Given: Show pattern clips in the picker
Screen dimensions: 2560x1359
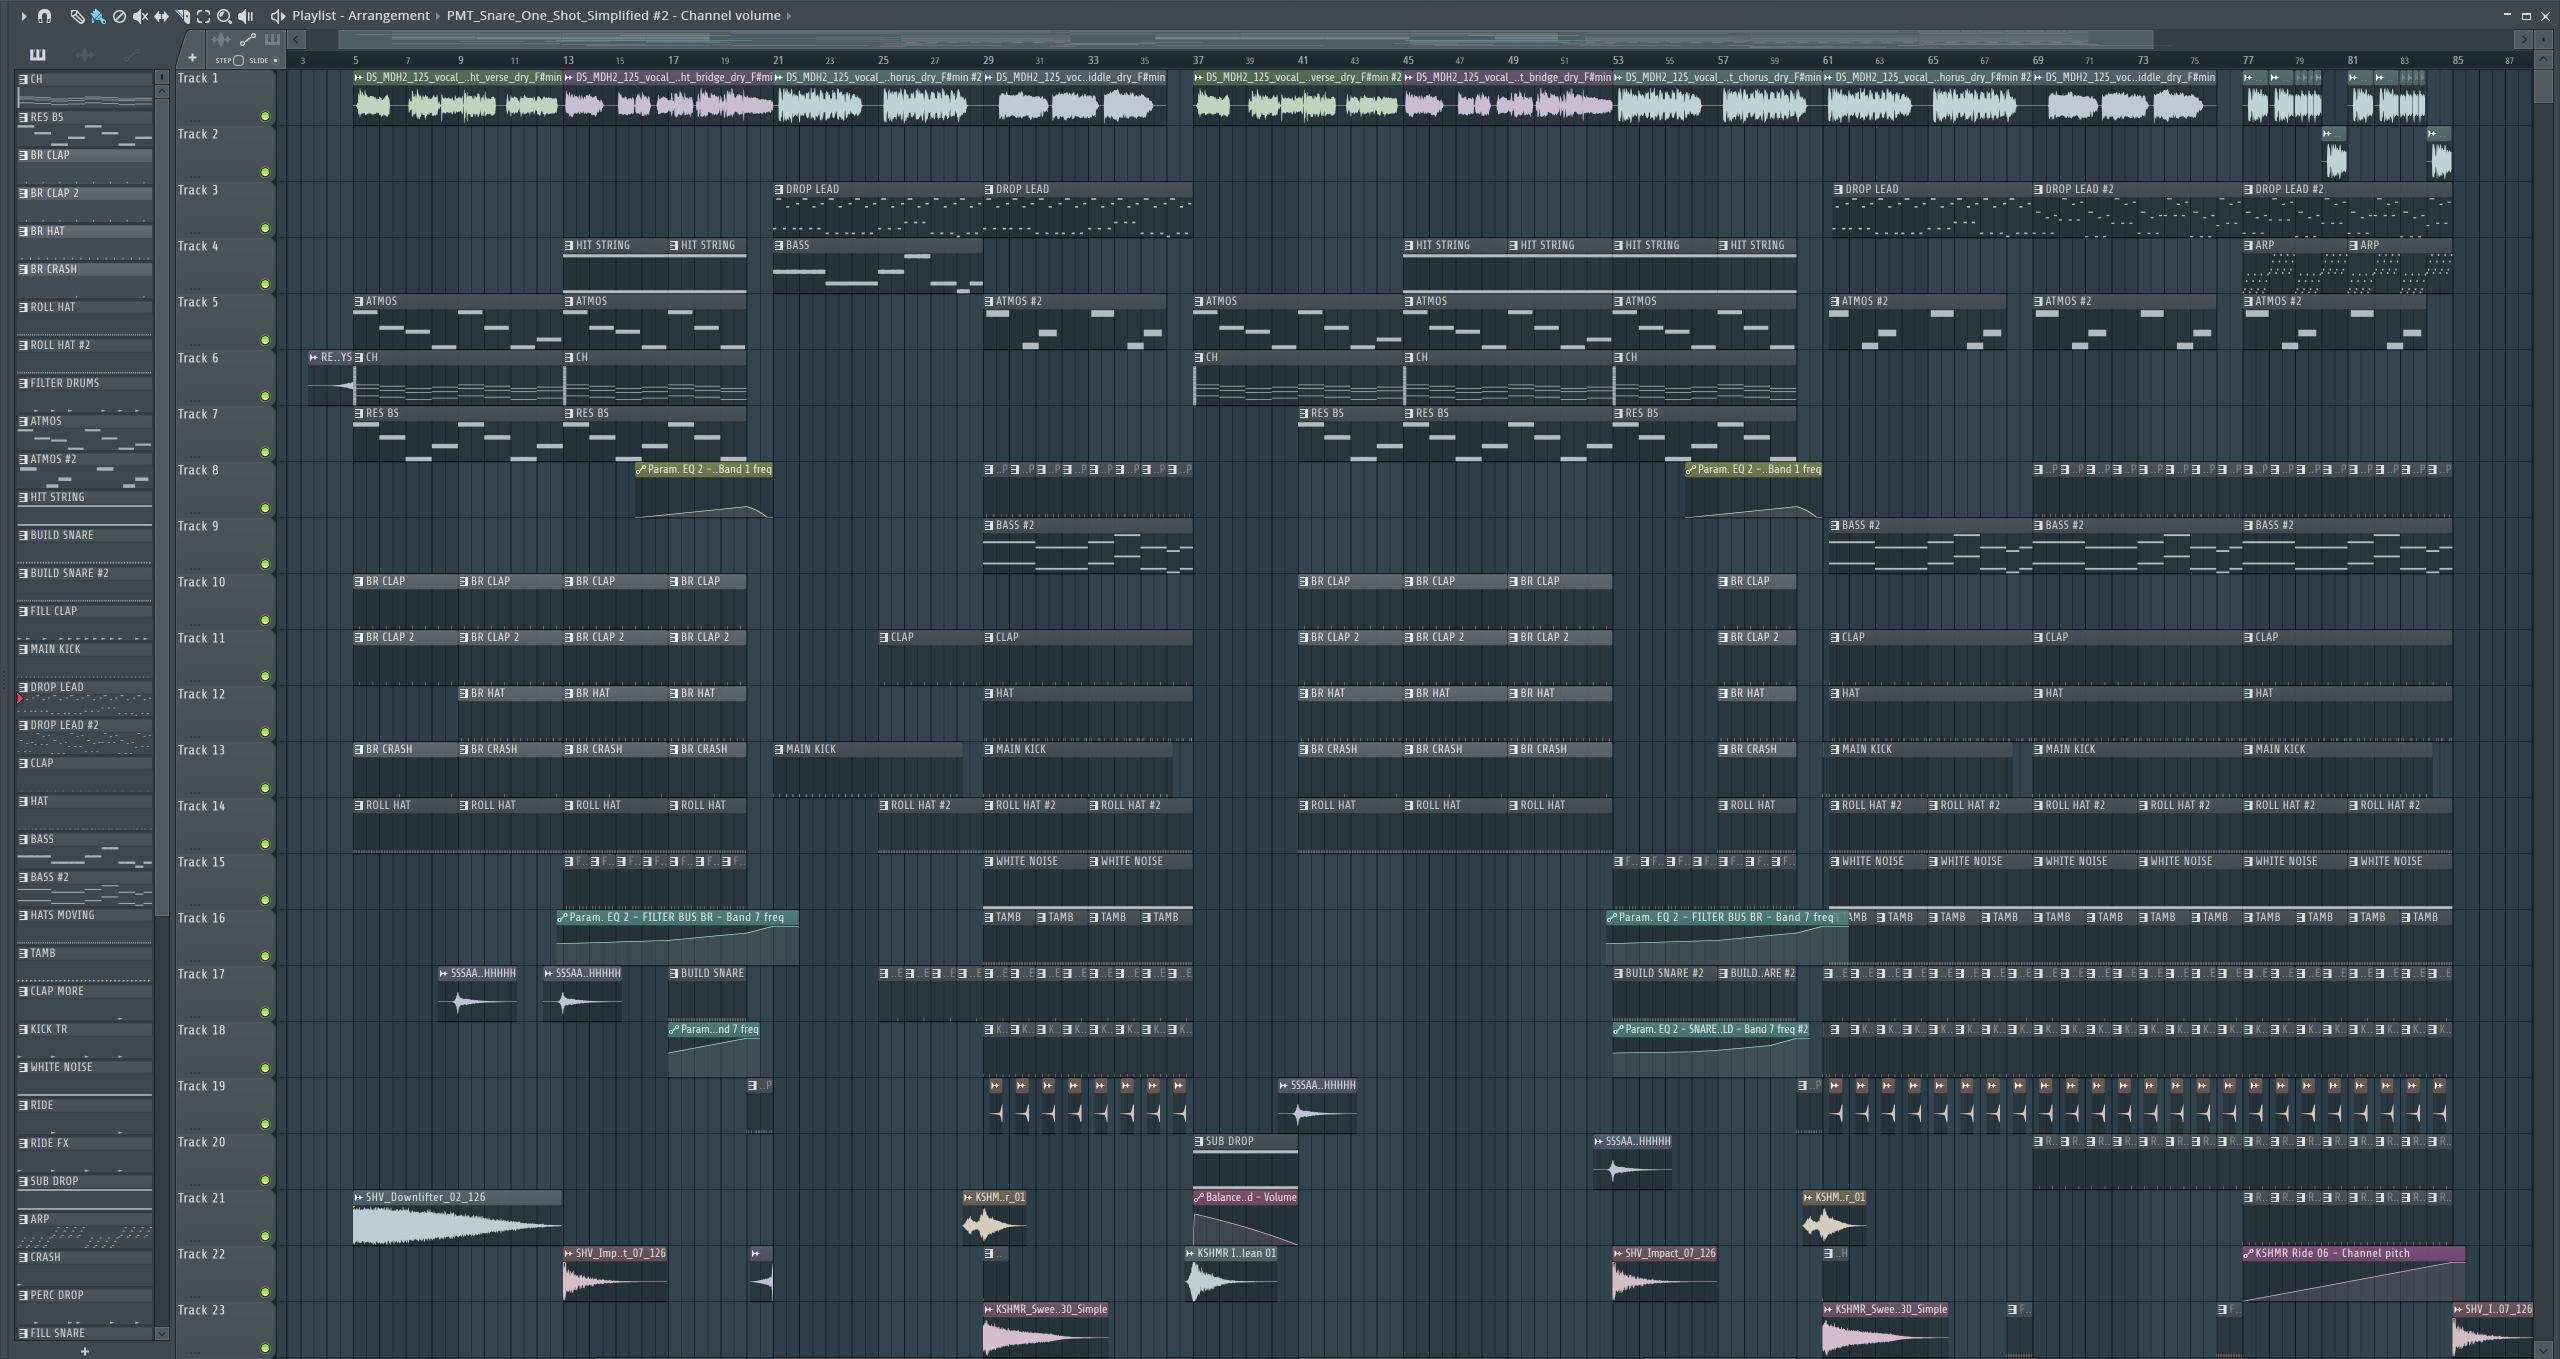Looking at the screenshot, I should click(38, 54).
